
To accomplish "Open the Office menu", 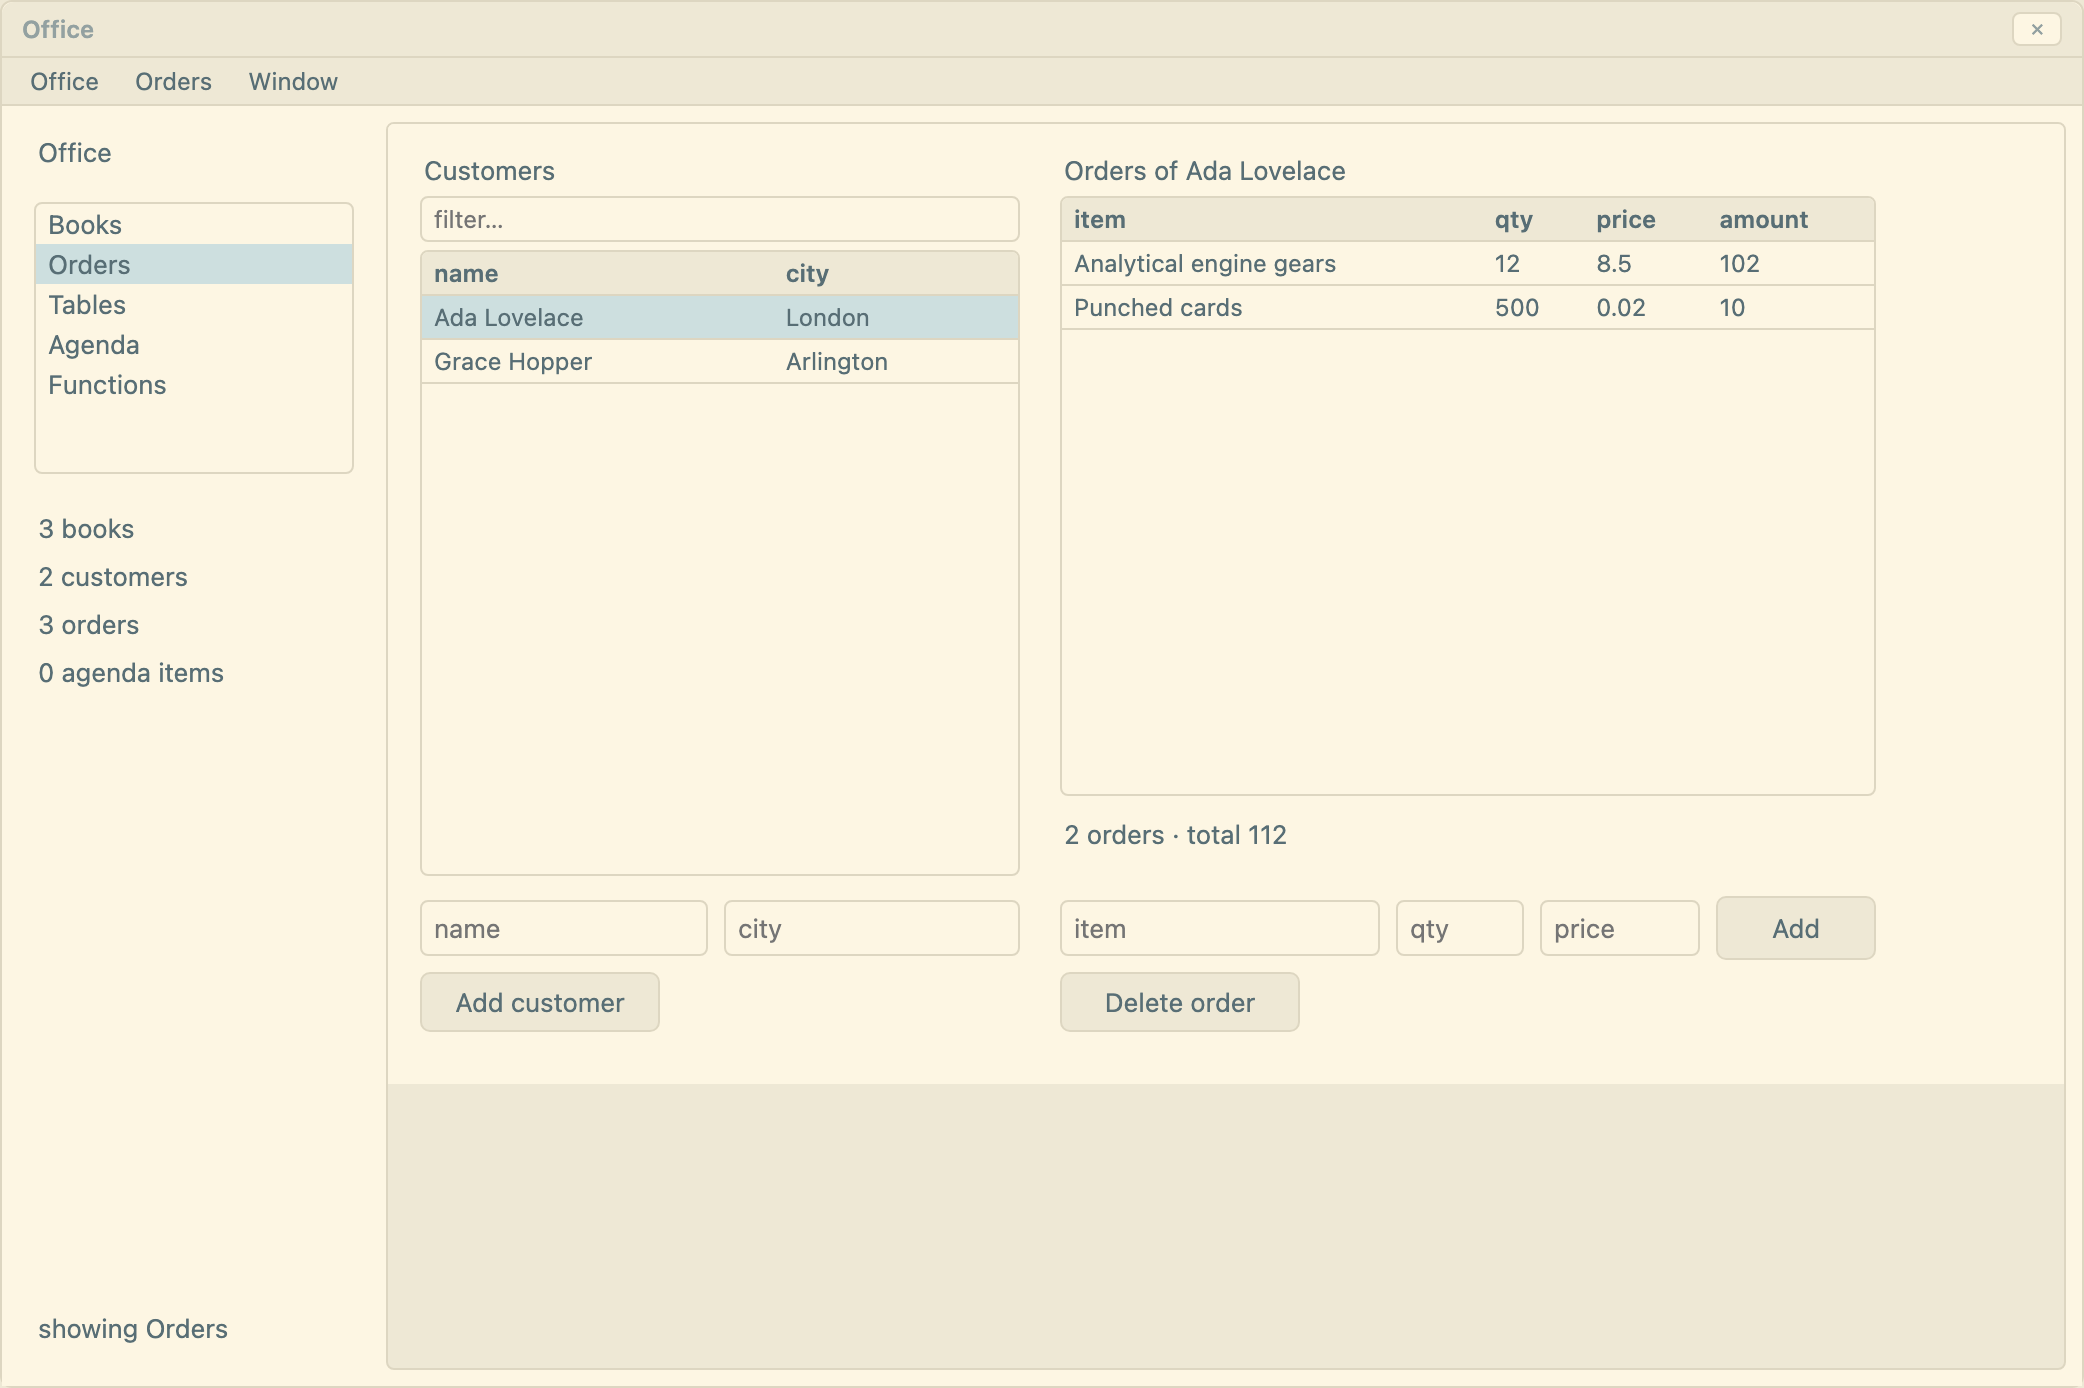I will [64, 82].
